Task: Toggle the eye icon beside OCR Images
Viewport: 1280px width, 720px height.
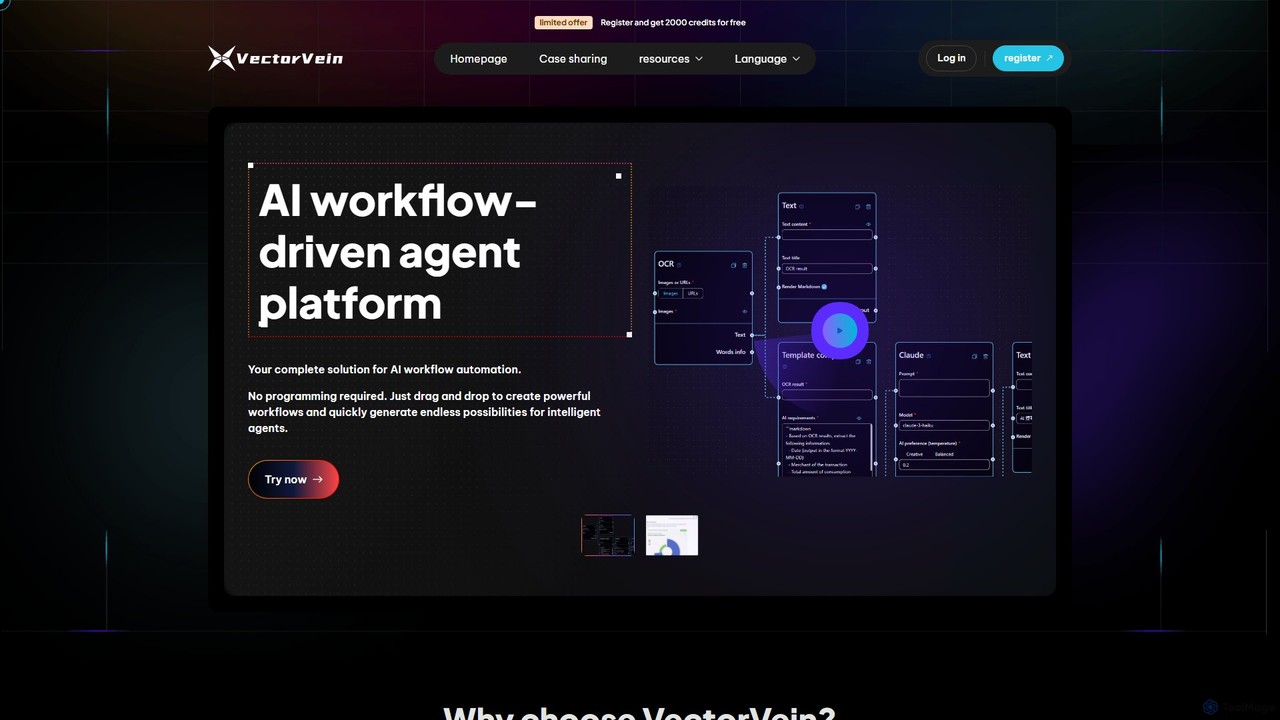Action: pos(745,311)
